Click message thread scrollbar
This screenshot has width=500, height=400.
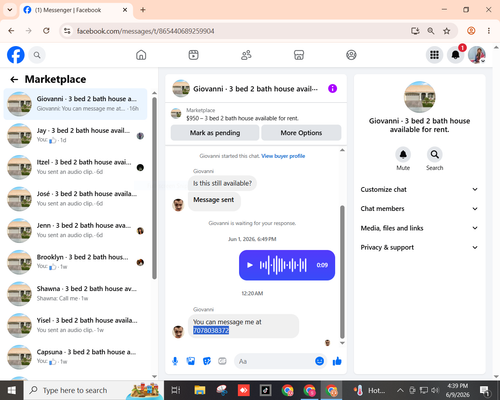[x=342, y=272]
